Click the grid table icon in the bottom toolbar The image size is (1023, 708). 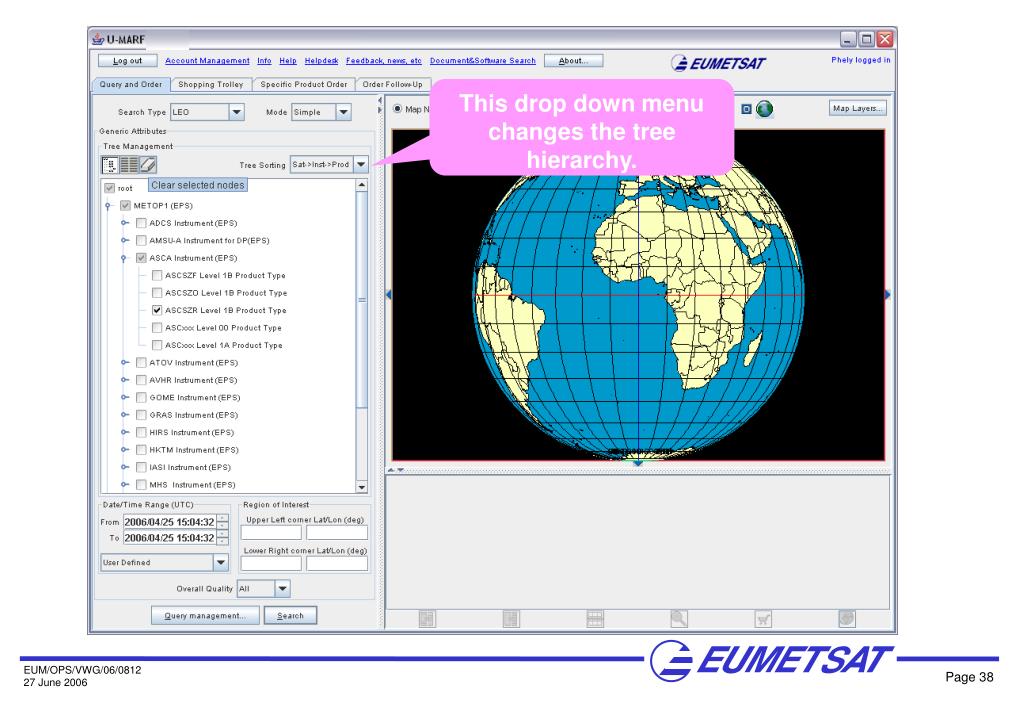pyautogui.click(x=595, y=618)
